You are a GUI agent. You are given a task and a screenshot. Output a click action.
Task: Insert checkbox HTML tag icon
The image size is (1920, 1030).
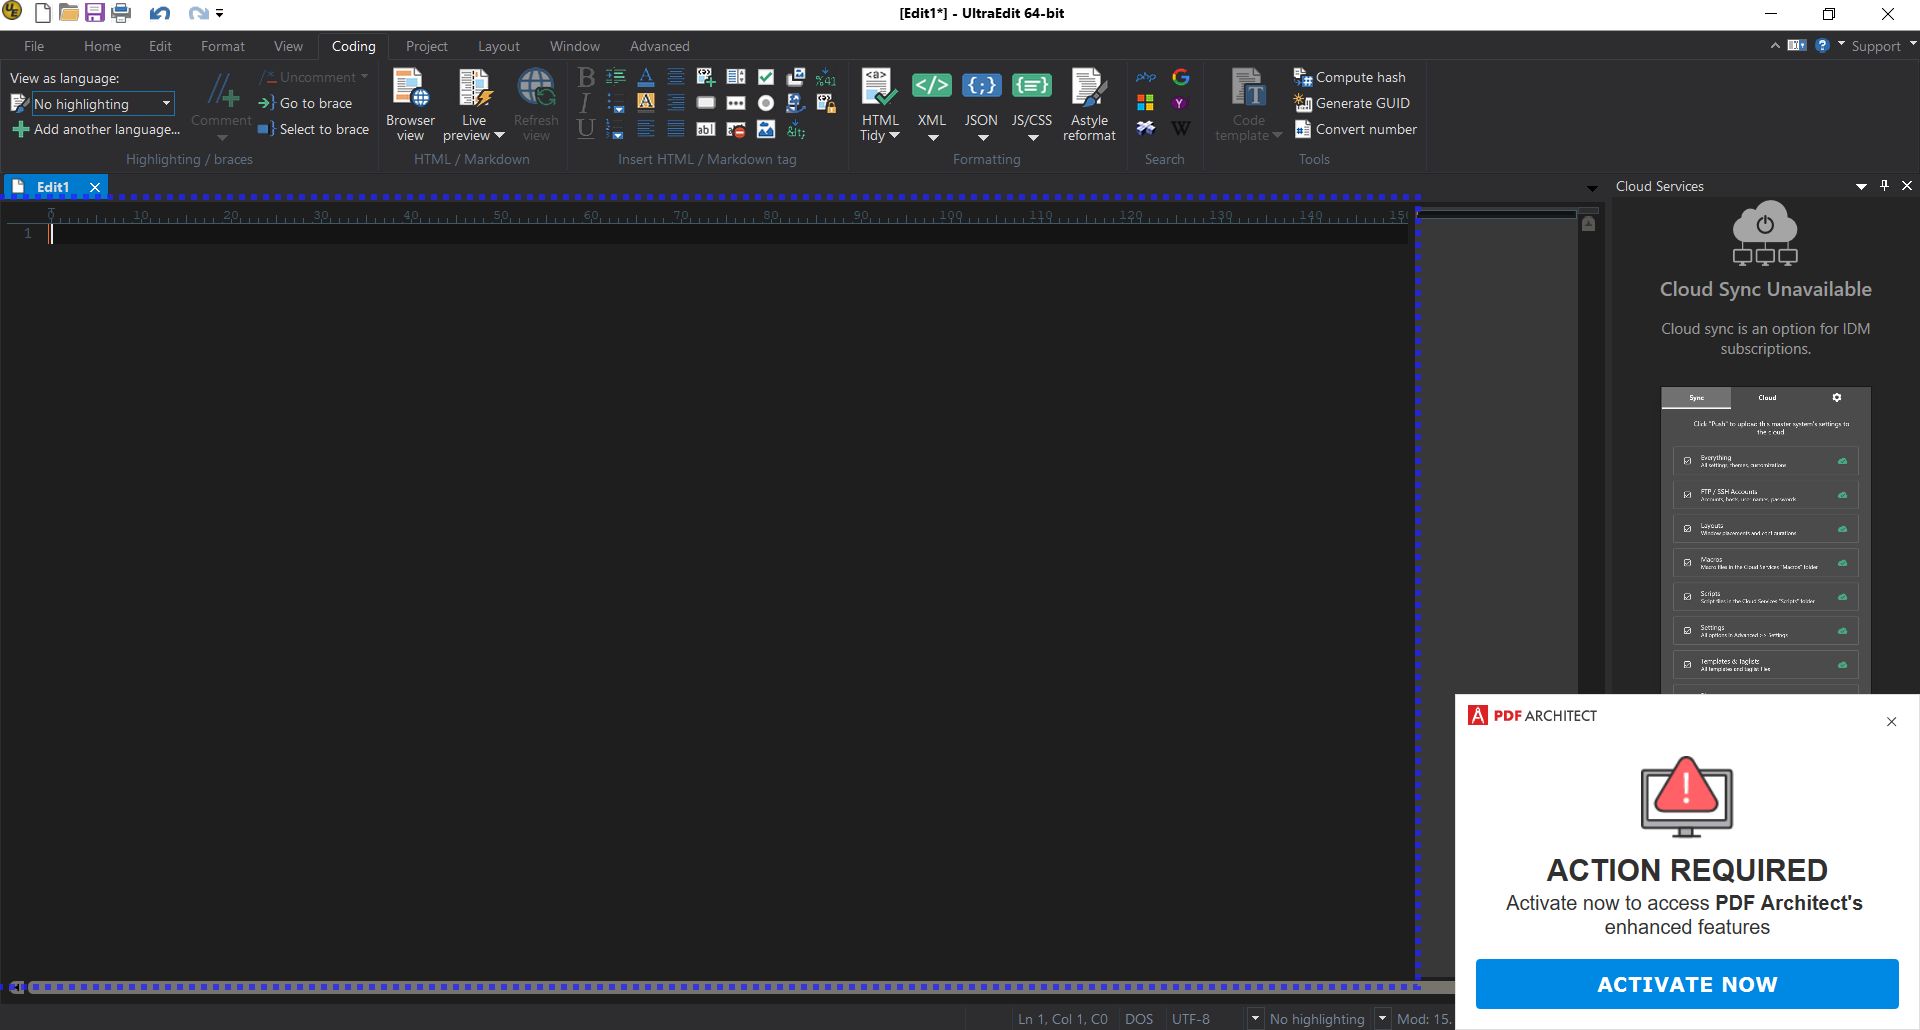coord(766,77)
